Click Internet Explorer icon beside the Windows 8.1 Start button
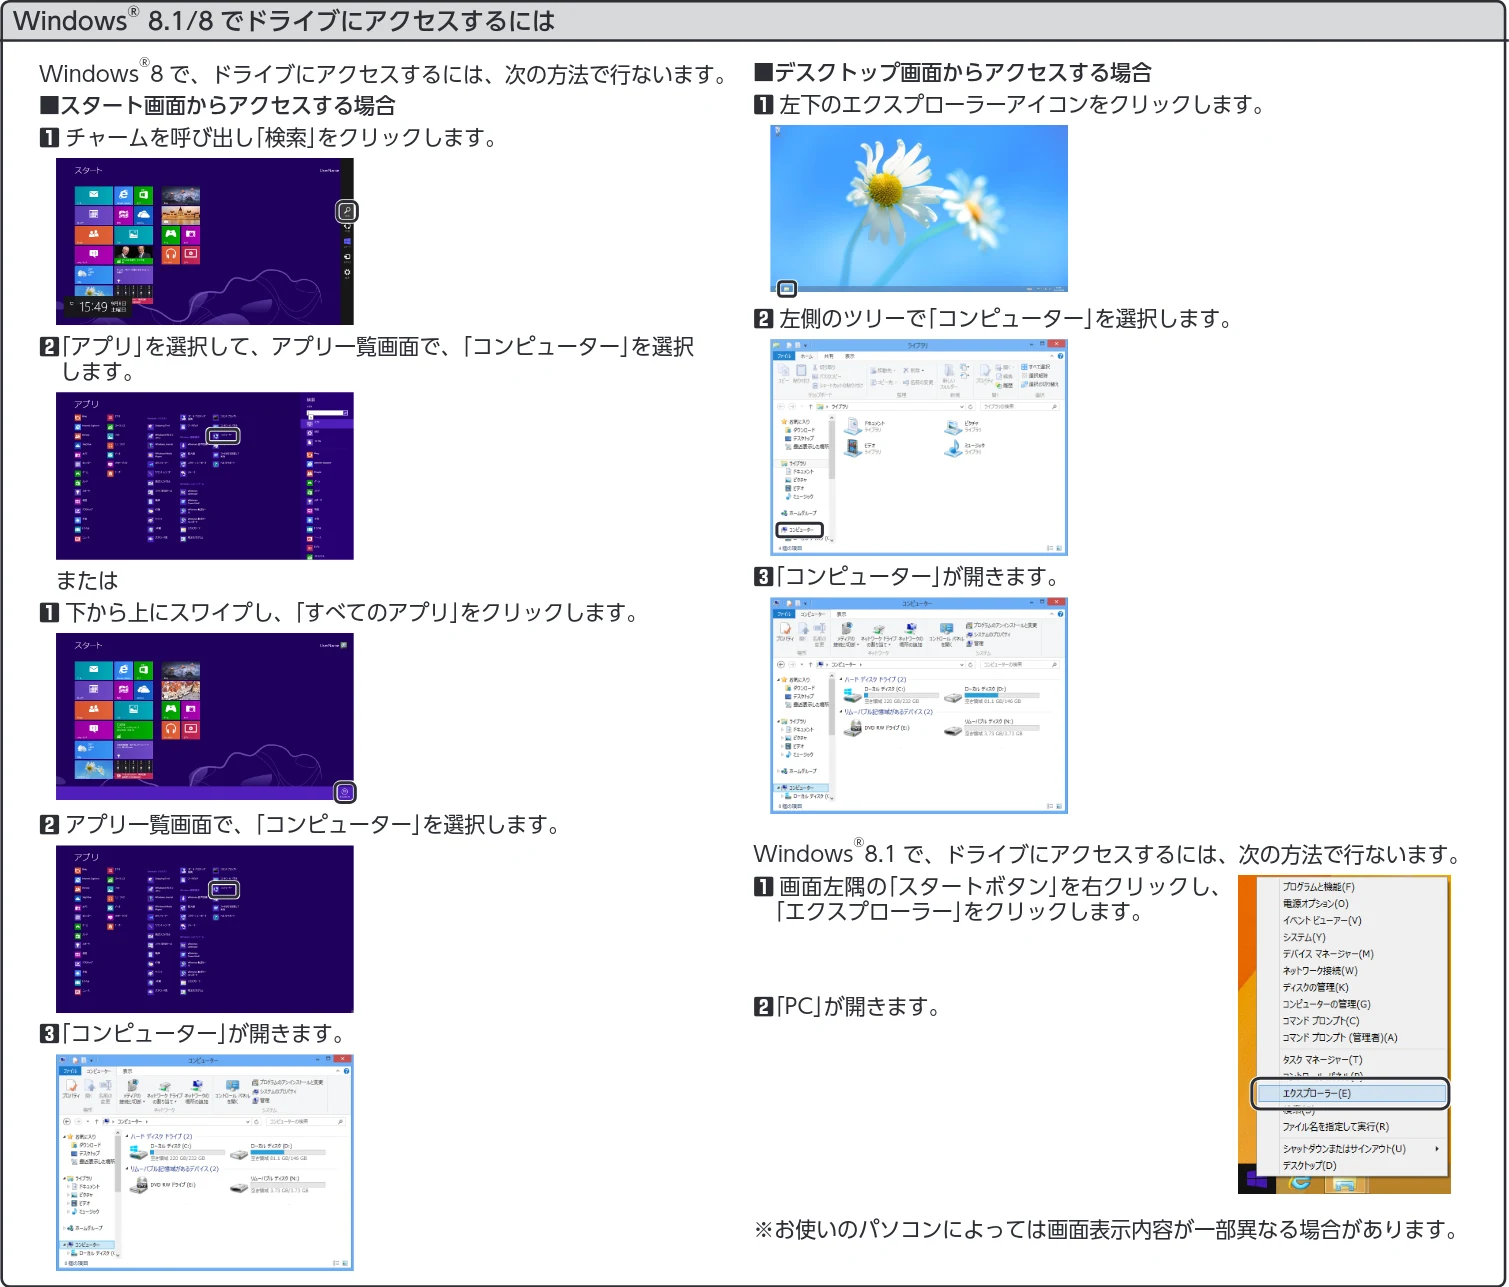The image size is (1509, 1287). [1301, 1182]
